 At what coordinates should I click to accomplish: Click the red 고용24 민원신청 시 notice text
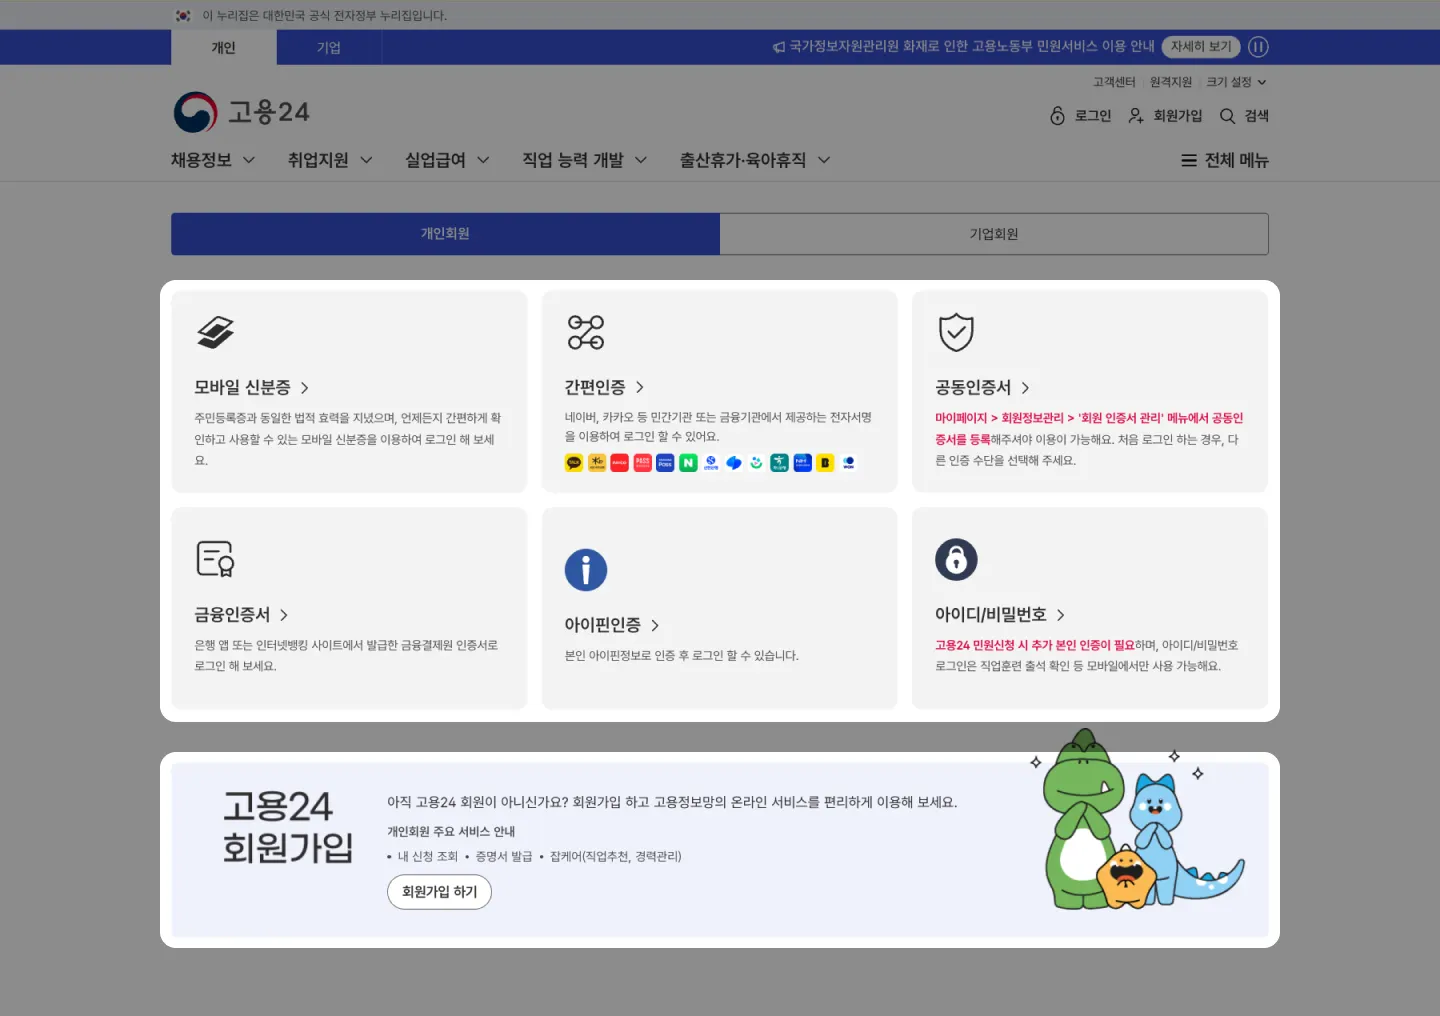click(1035, 646)
